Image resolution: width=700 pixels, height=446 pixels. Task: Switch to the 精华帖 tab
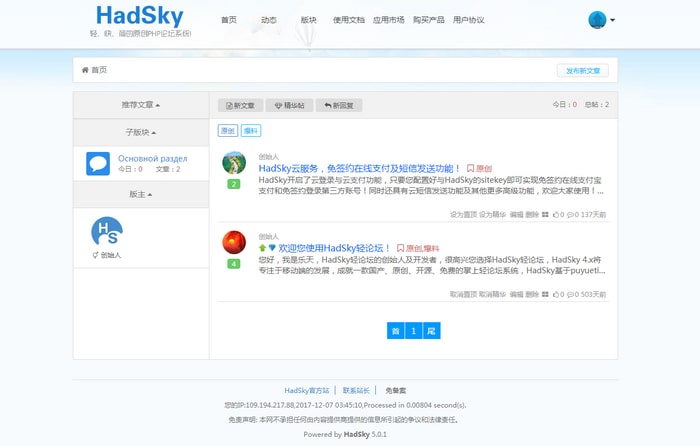coord(289,105)
